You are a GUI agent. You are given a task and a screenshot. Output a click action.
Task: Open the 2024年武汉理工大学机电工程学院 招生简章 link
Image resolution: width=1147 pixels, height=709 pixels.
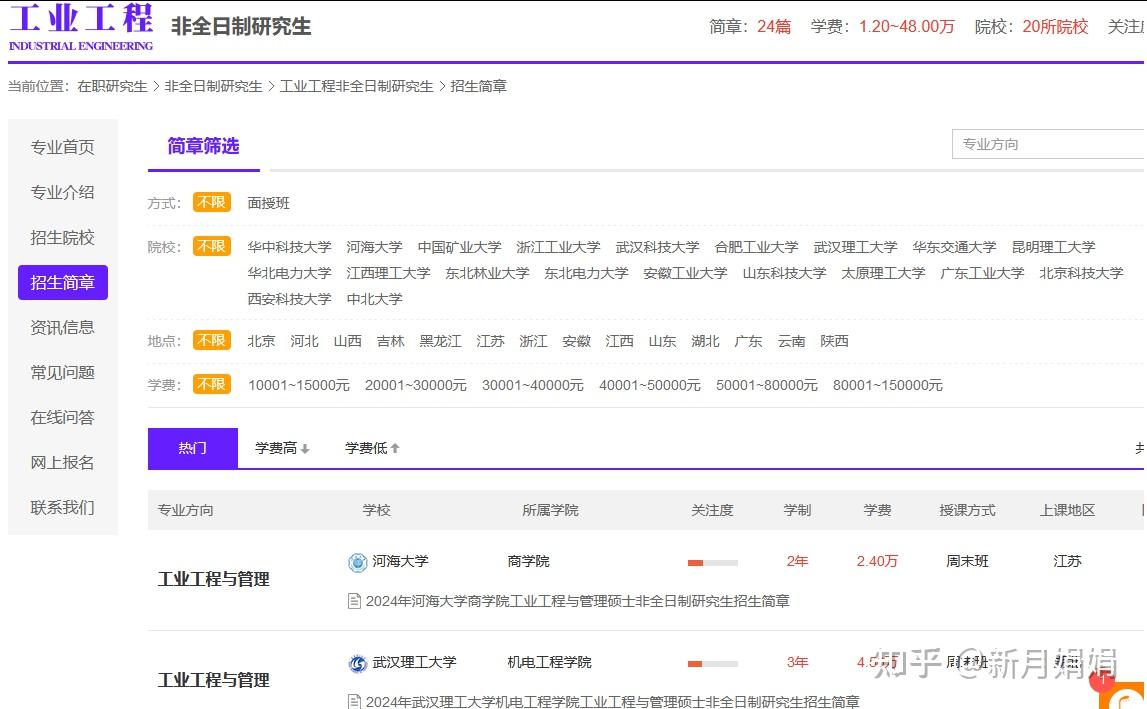pos(612,702)
